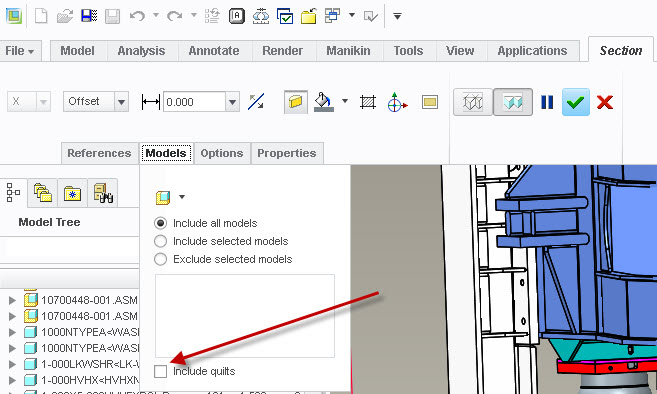The width and height of the screenshot is (657, 394).
Task: Switch to the Annotate ribbon tab
Action: click(x=214, y=51)
